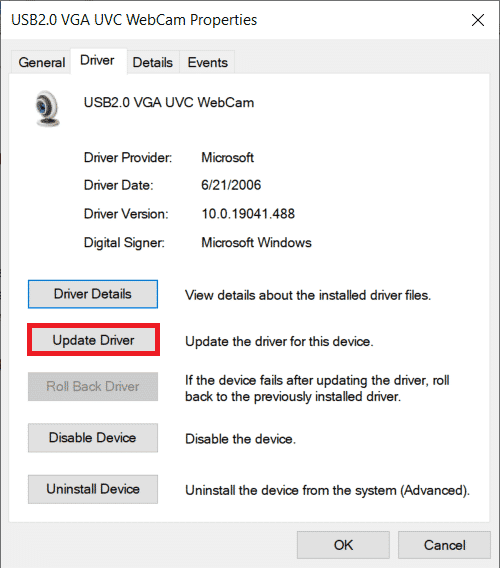Close the WebCam Properties dialog
The height and width of the screenshot is (568, 500).
coord(478,20)
